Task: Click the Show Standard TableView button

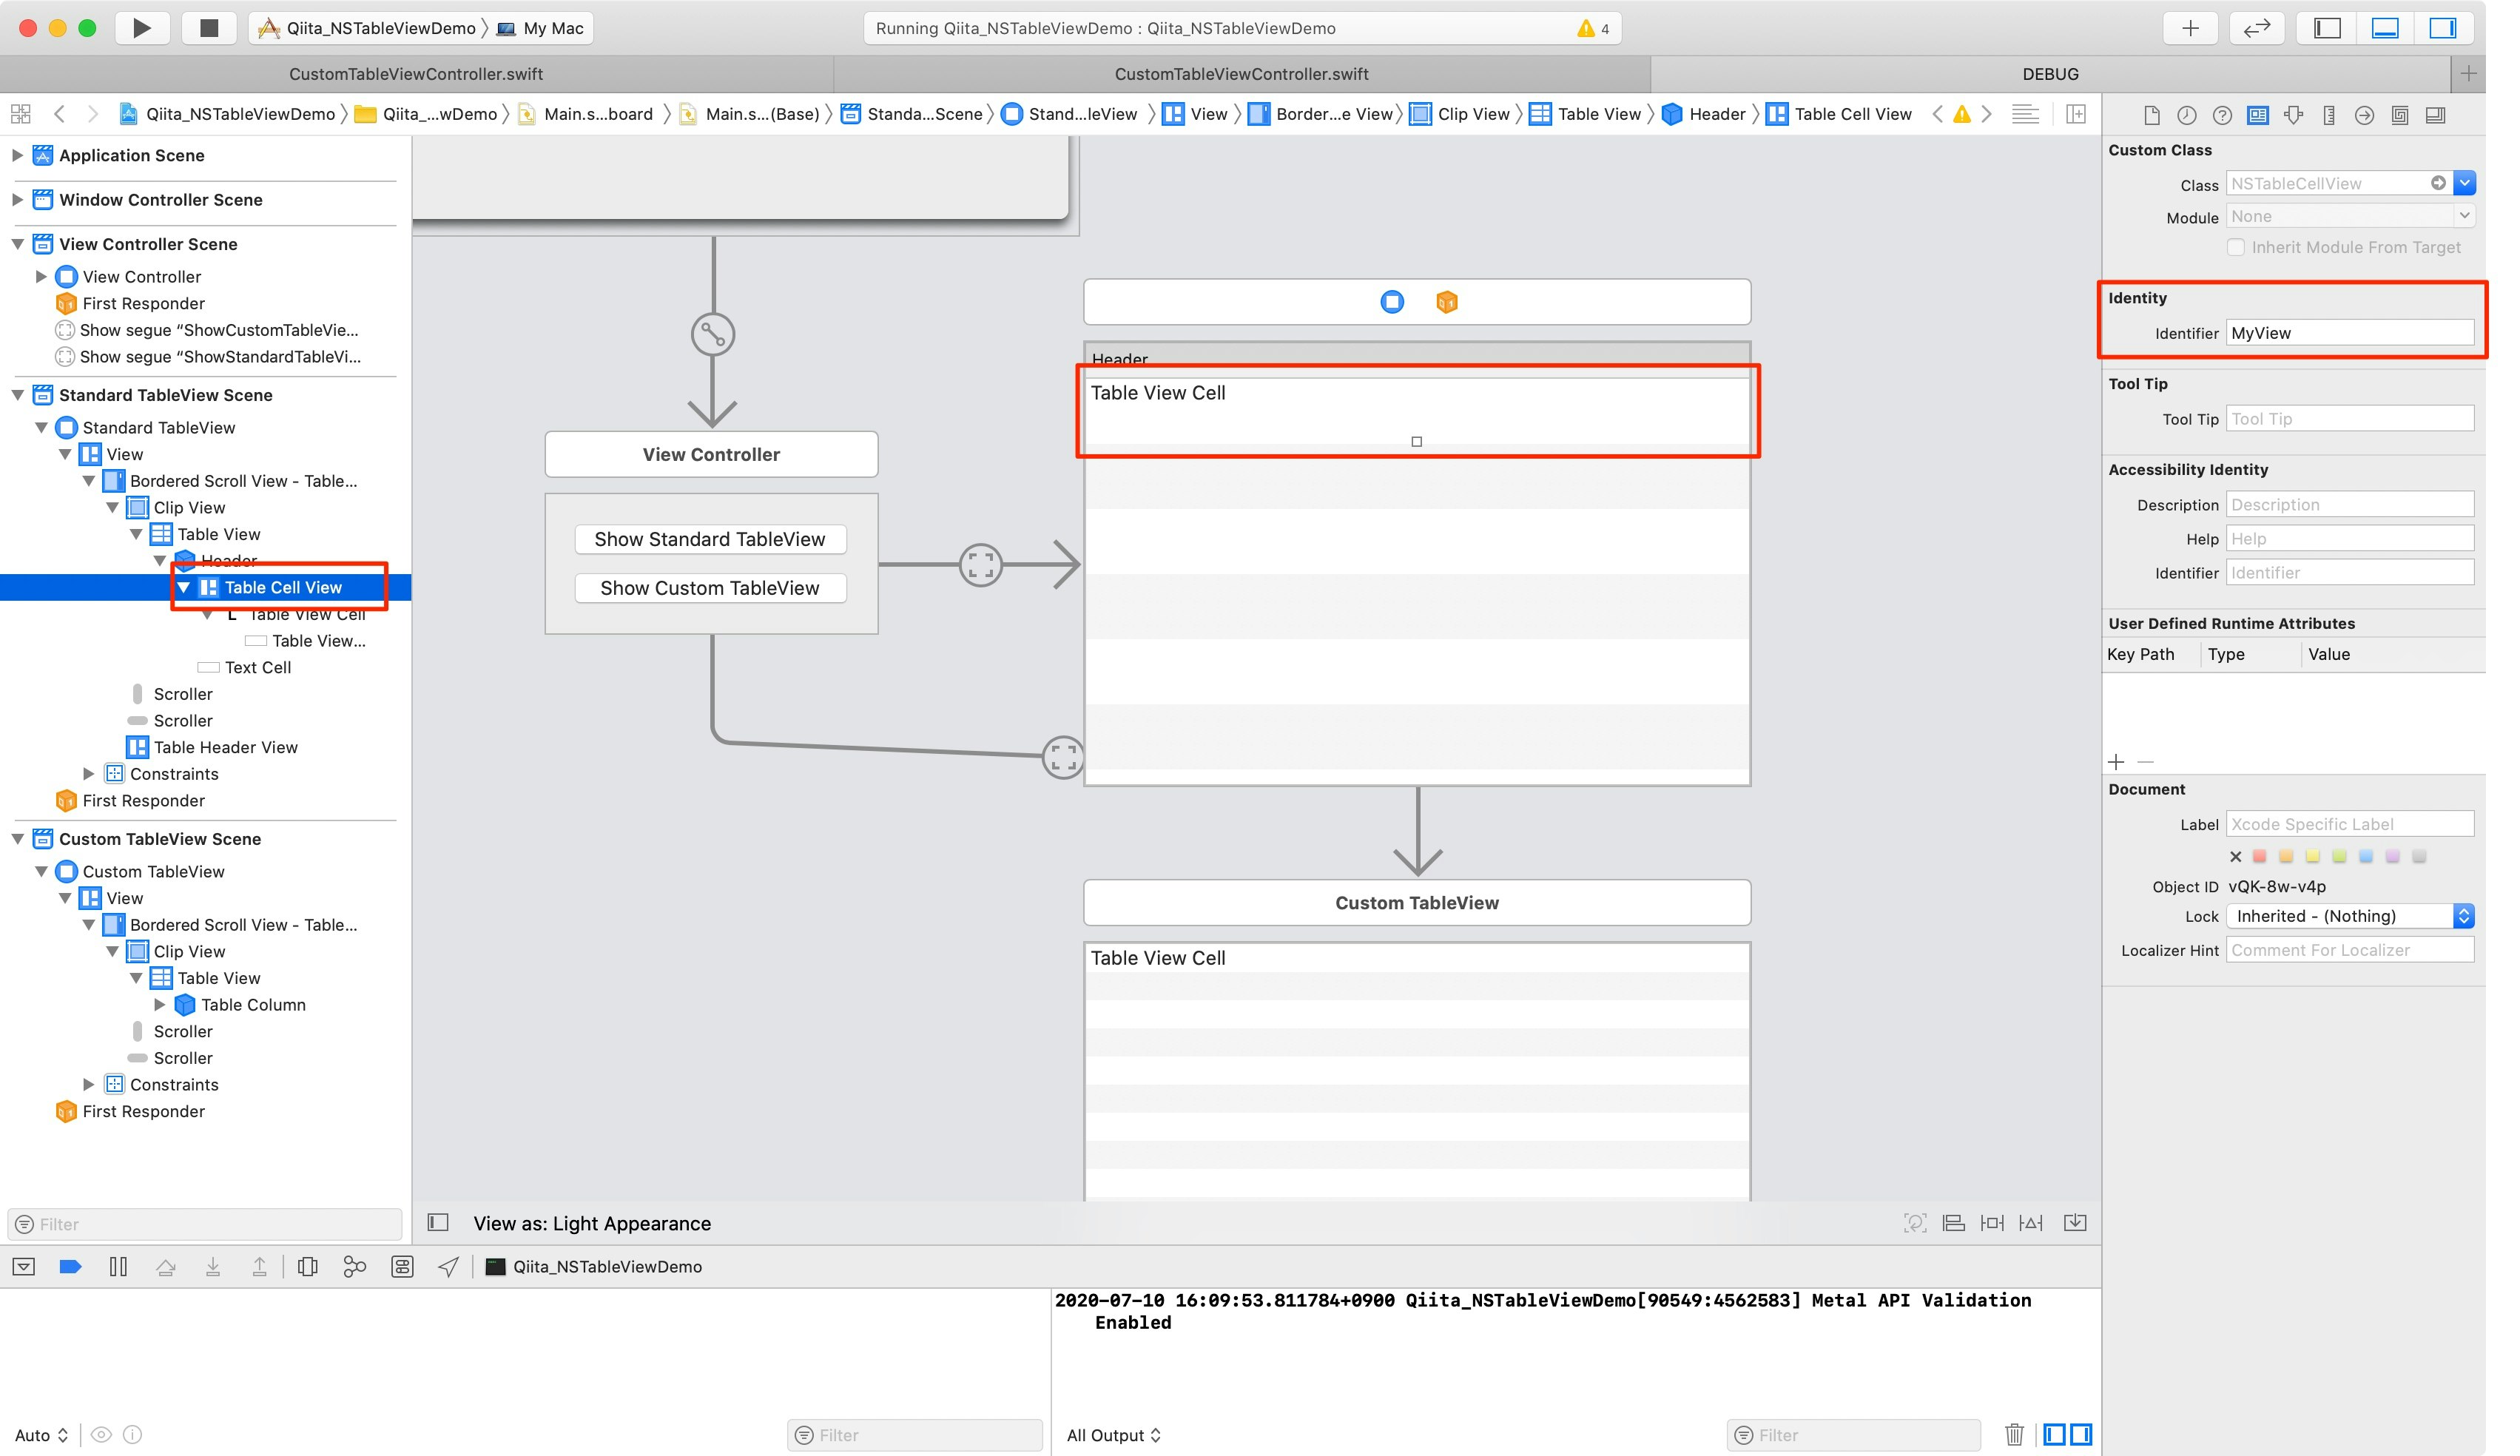Action: point(710,539)
